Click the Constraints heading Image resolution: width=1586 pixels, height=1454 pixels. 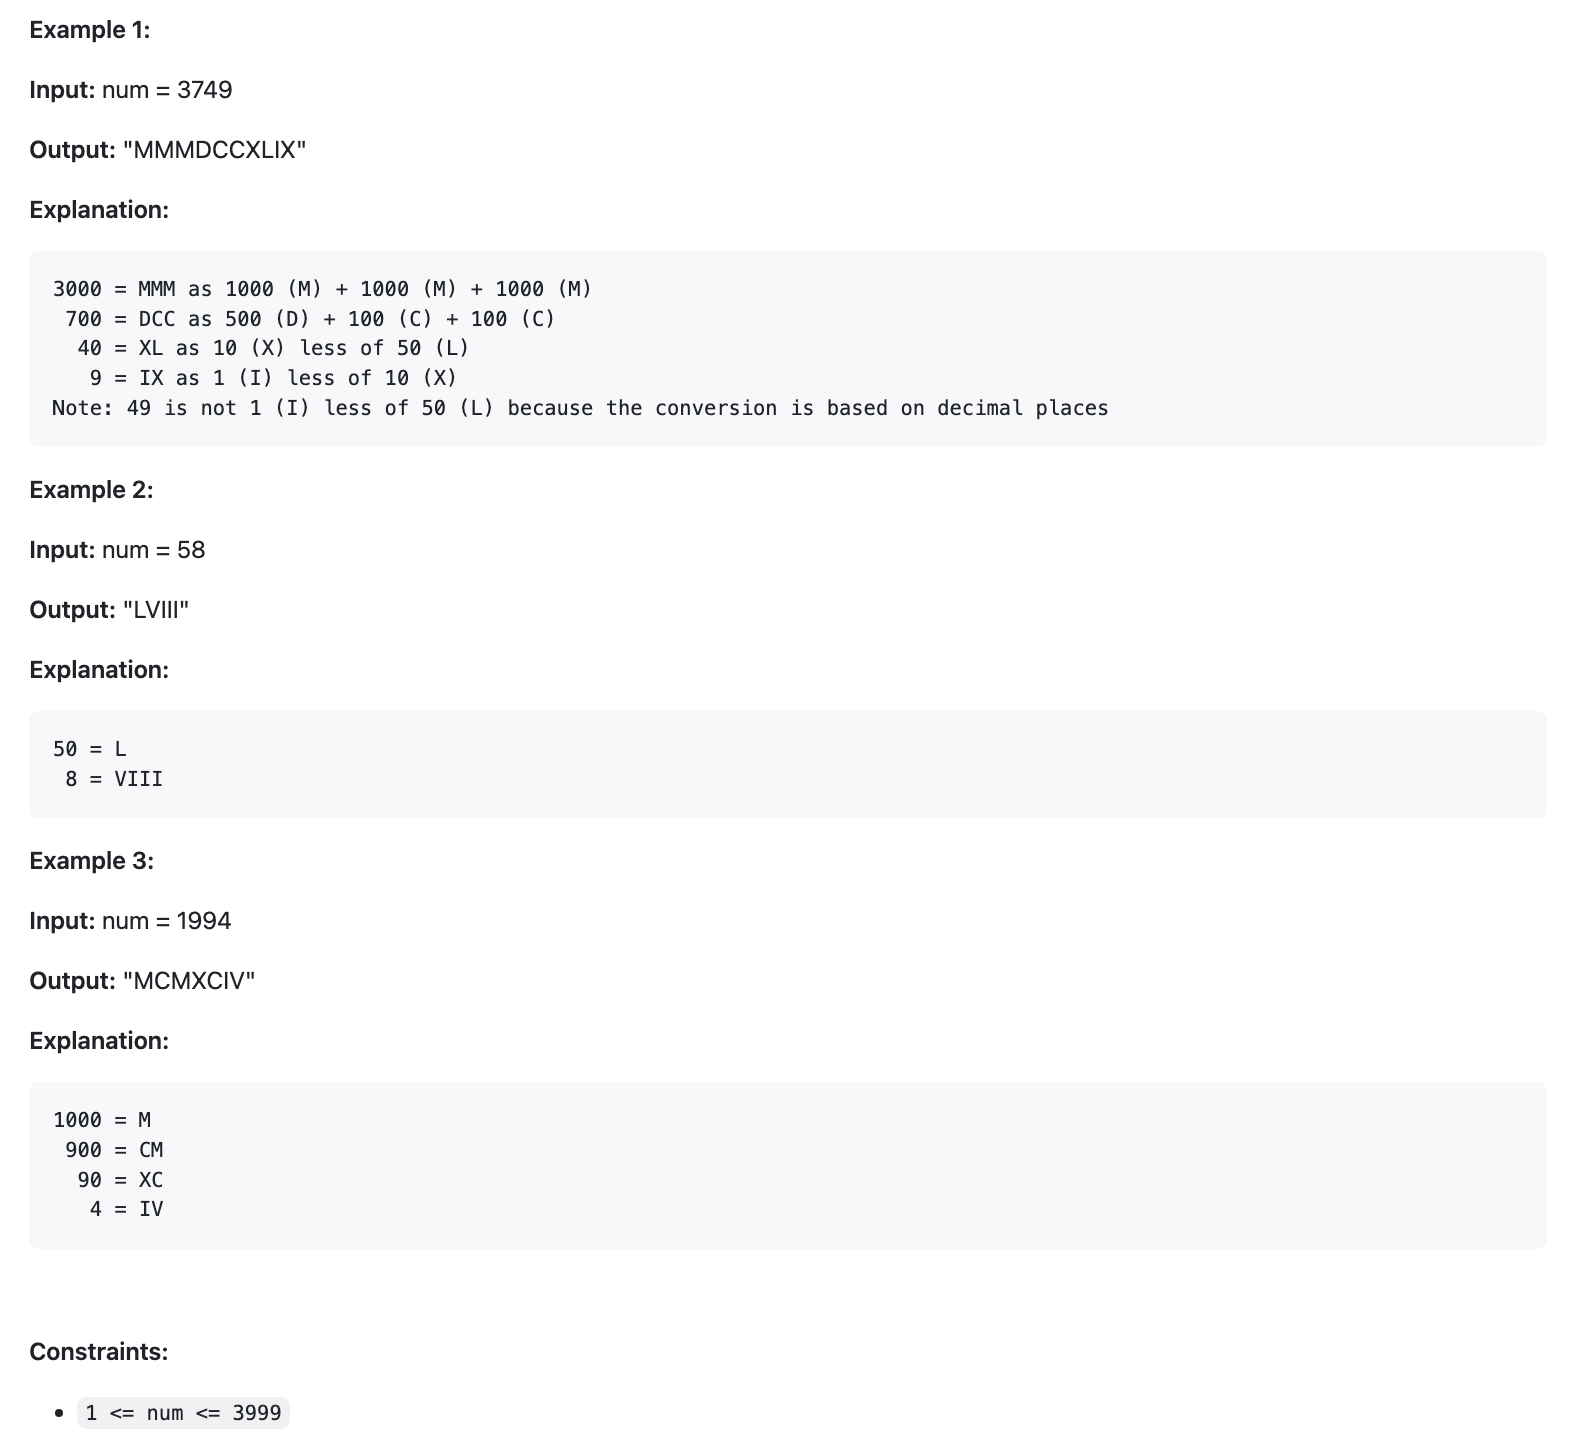coord(98,1352)
